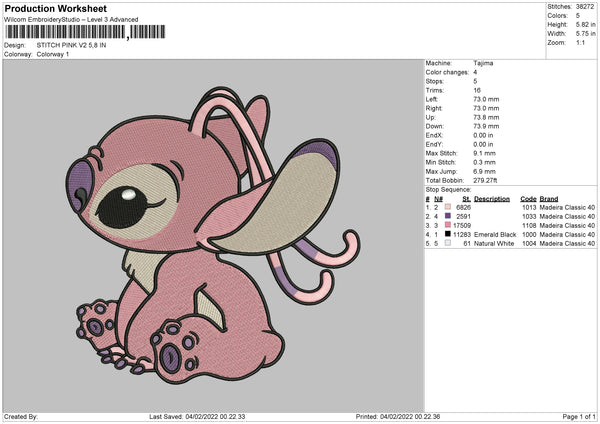Click the Down value 73.9 mm
Screen dimensions: 600x424
(486, 126)
